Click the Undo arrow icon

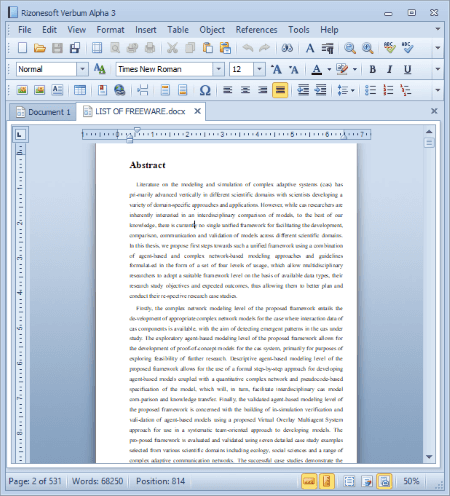tap(247, 48)
